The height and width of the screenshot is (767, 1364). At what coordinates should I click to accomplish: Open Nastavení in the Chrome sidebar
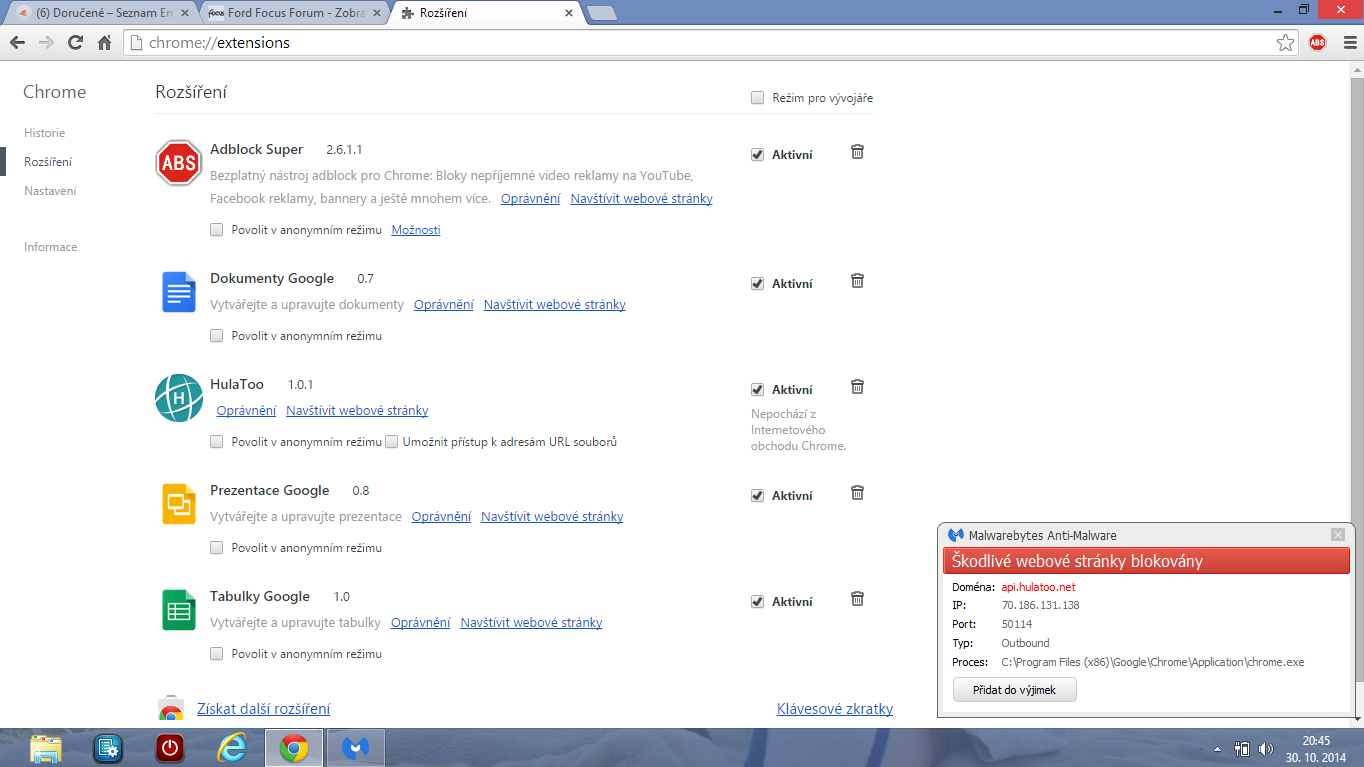50,191
